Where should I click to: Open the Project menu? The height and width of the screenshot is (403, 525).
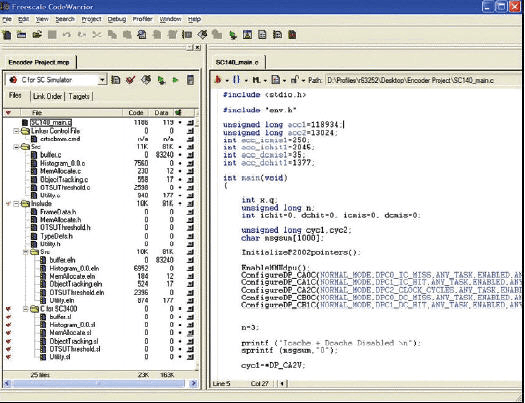[91, 19]
